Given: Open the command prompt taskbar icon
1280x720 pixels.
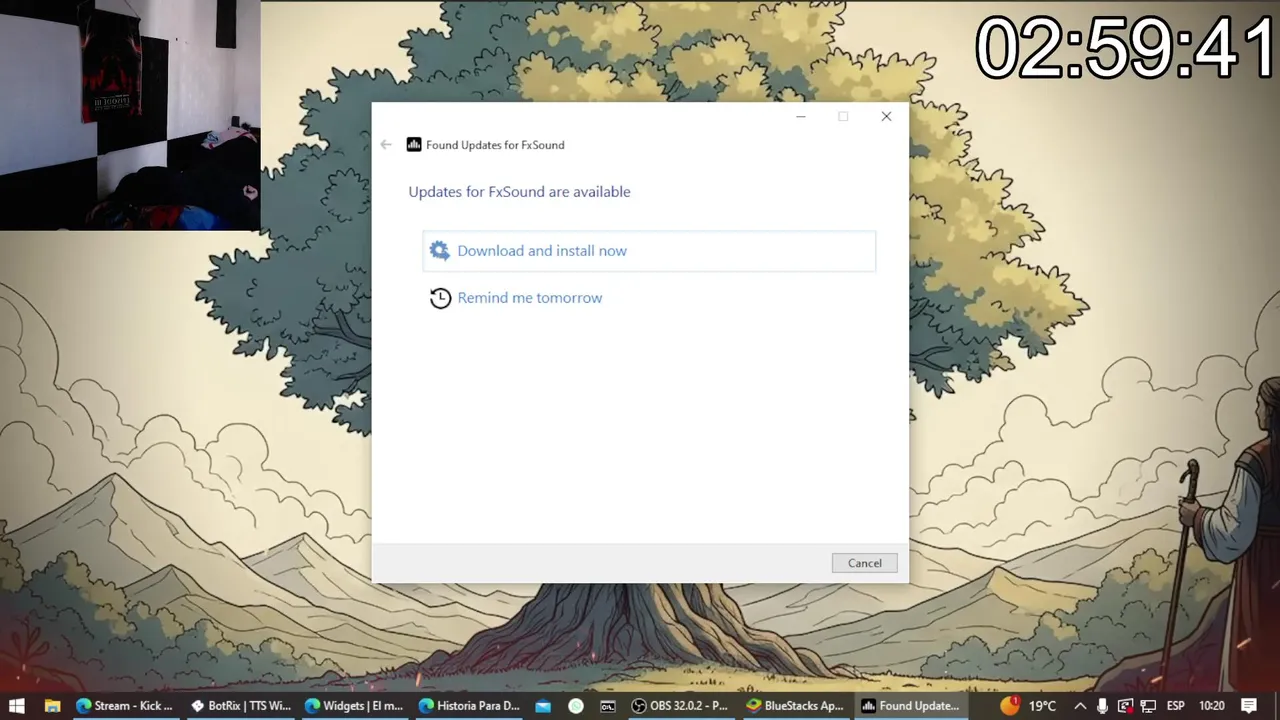Looking at the screenshot, I should (608, 706).
